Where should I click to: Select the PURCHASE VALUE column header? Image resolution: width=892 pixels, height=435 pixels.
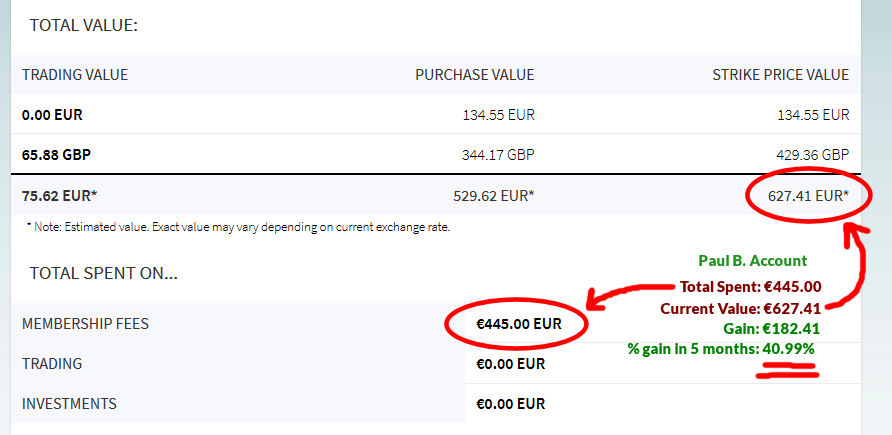coord(474,74)
